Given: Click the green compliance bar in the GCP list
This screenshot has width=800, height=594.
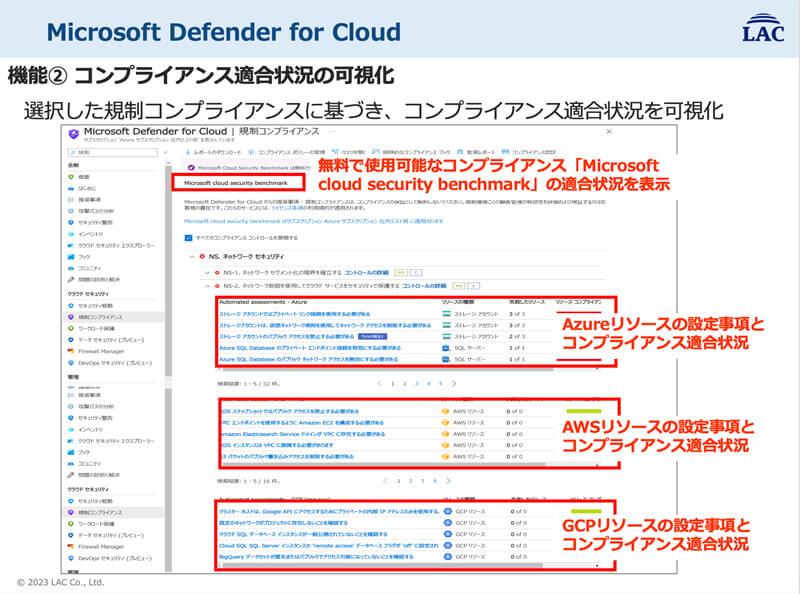Looking at the screenshot, I should point(586,511).
